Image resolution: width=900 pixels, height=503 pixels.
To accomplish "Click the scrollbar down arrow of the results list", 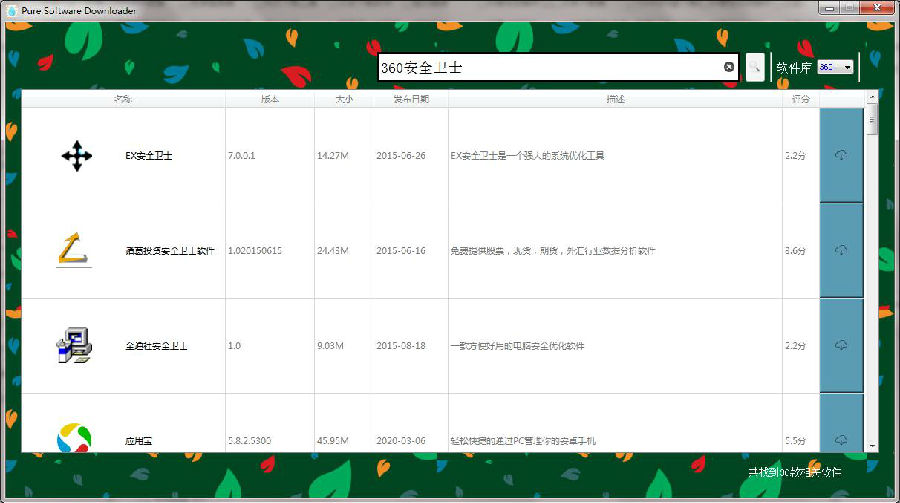I will pyautogui.click(x=872, y=446).
